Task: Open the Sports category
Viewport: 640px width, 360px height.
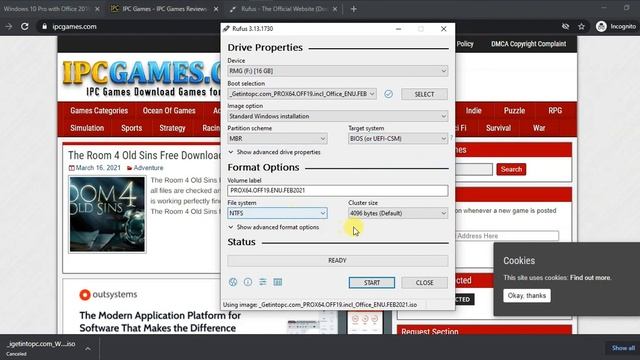Action: (131, 128)
